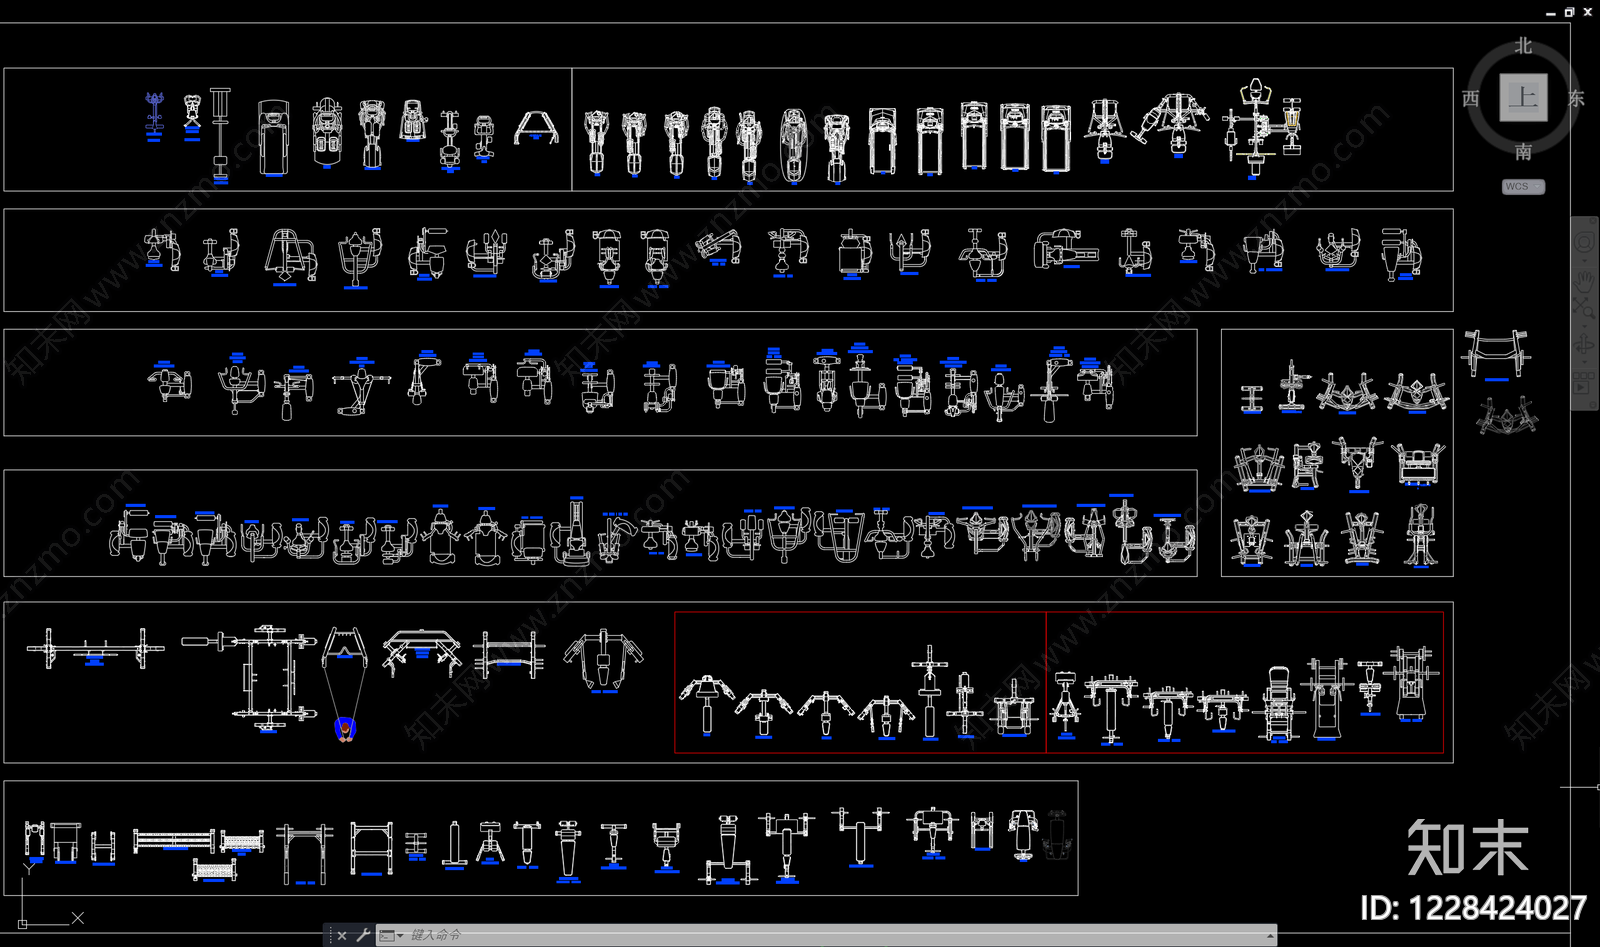Select south 南 direction on compass
Viewport: 1600px width, 947px height.
tap(1523, 152)
